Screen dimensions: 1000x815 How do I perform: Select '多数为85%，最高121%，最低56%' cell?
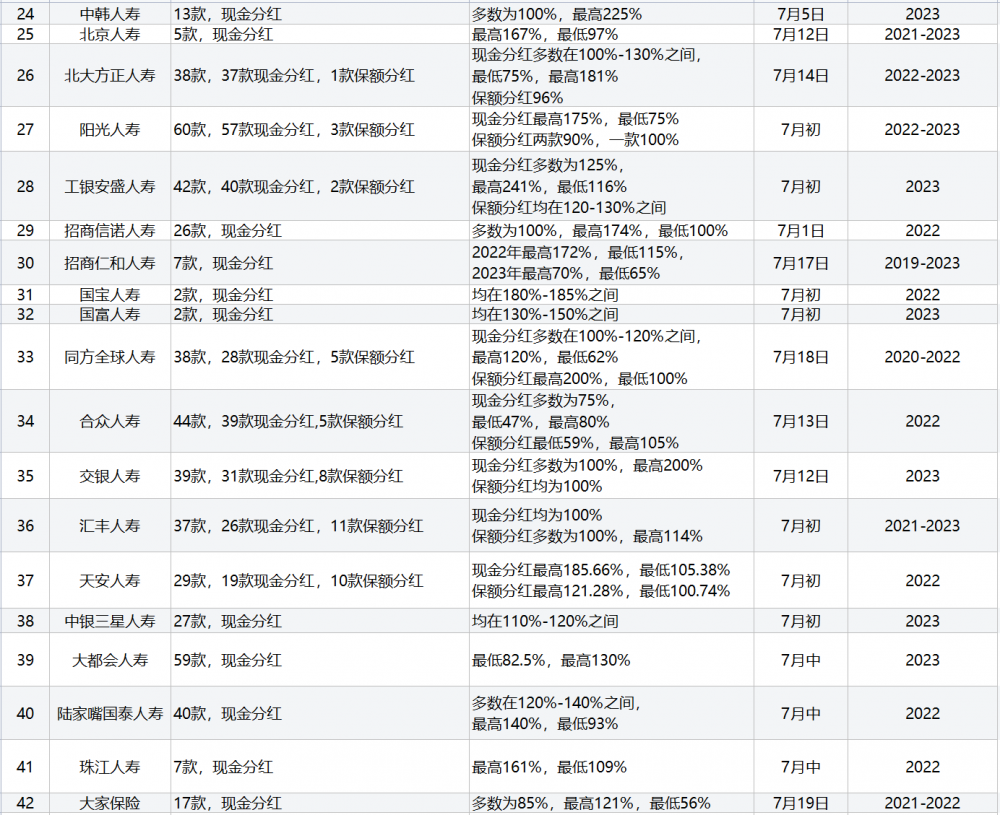tap(611, 804)
